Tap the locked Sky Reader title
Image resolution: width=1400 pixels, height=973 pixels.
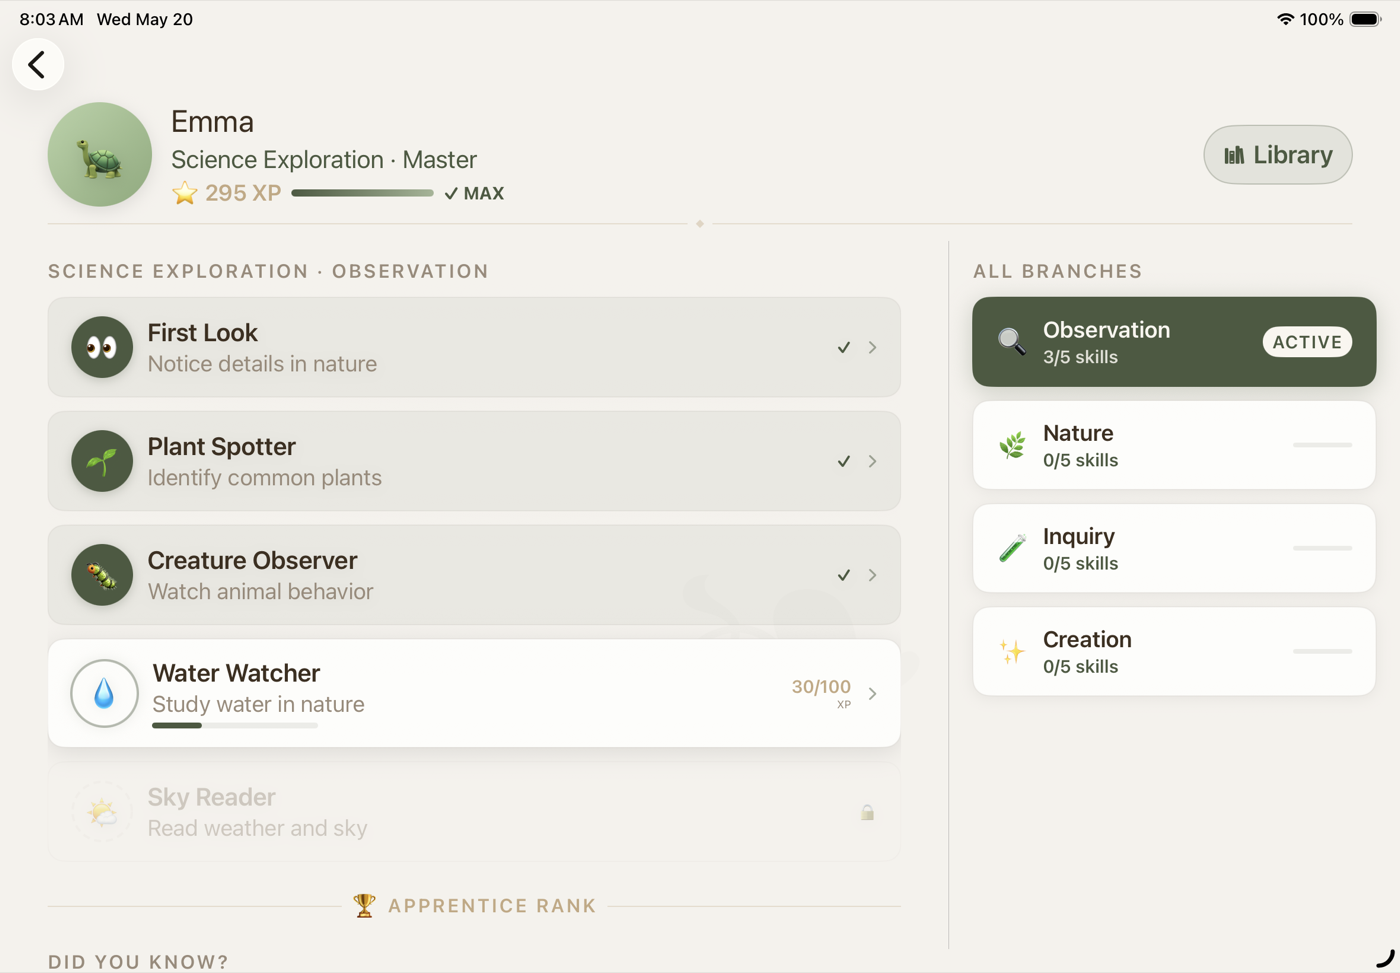click(x=211, y=797)
